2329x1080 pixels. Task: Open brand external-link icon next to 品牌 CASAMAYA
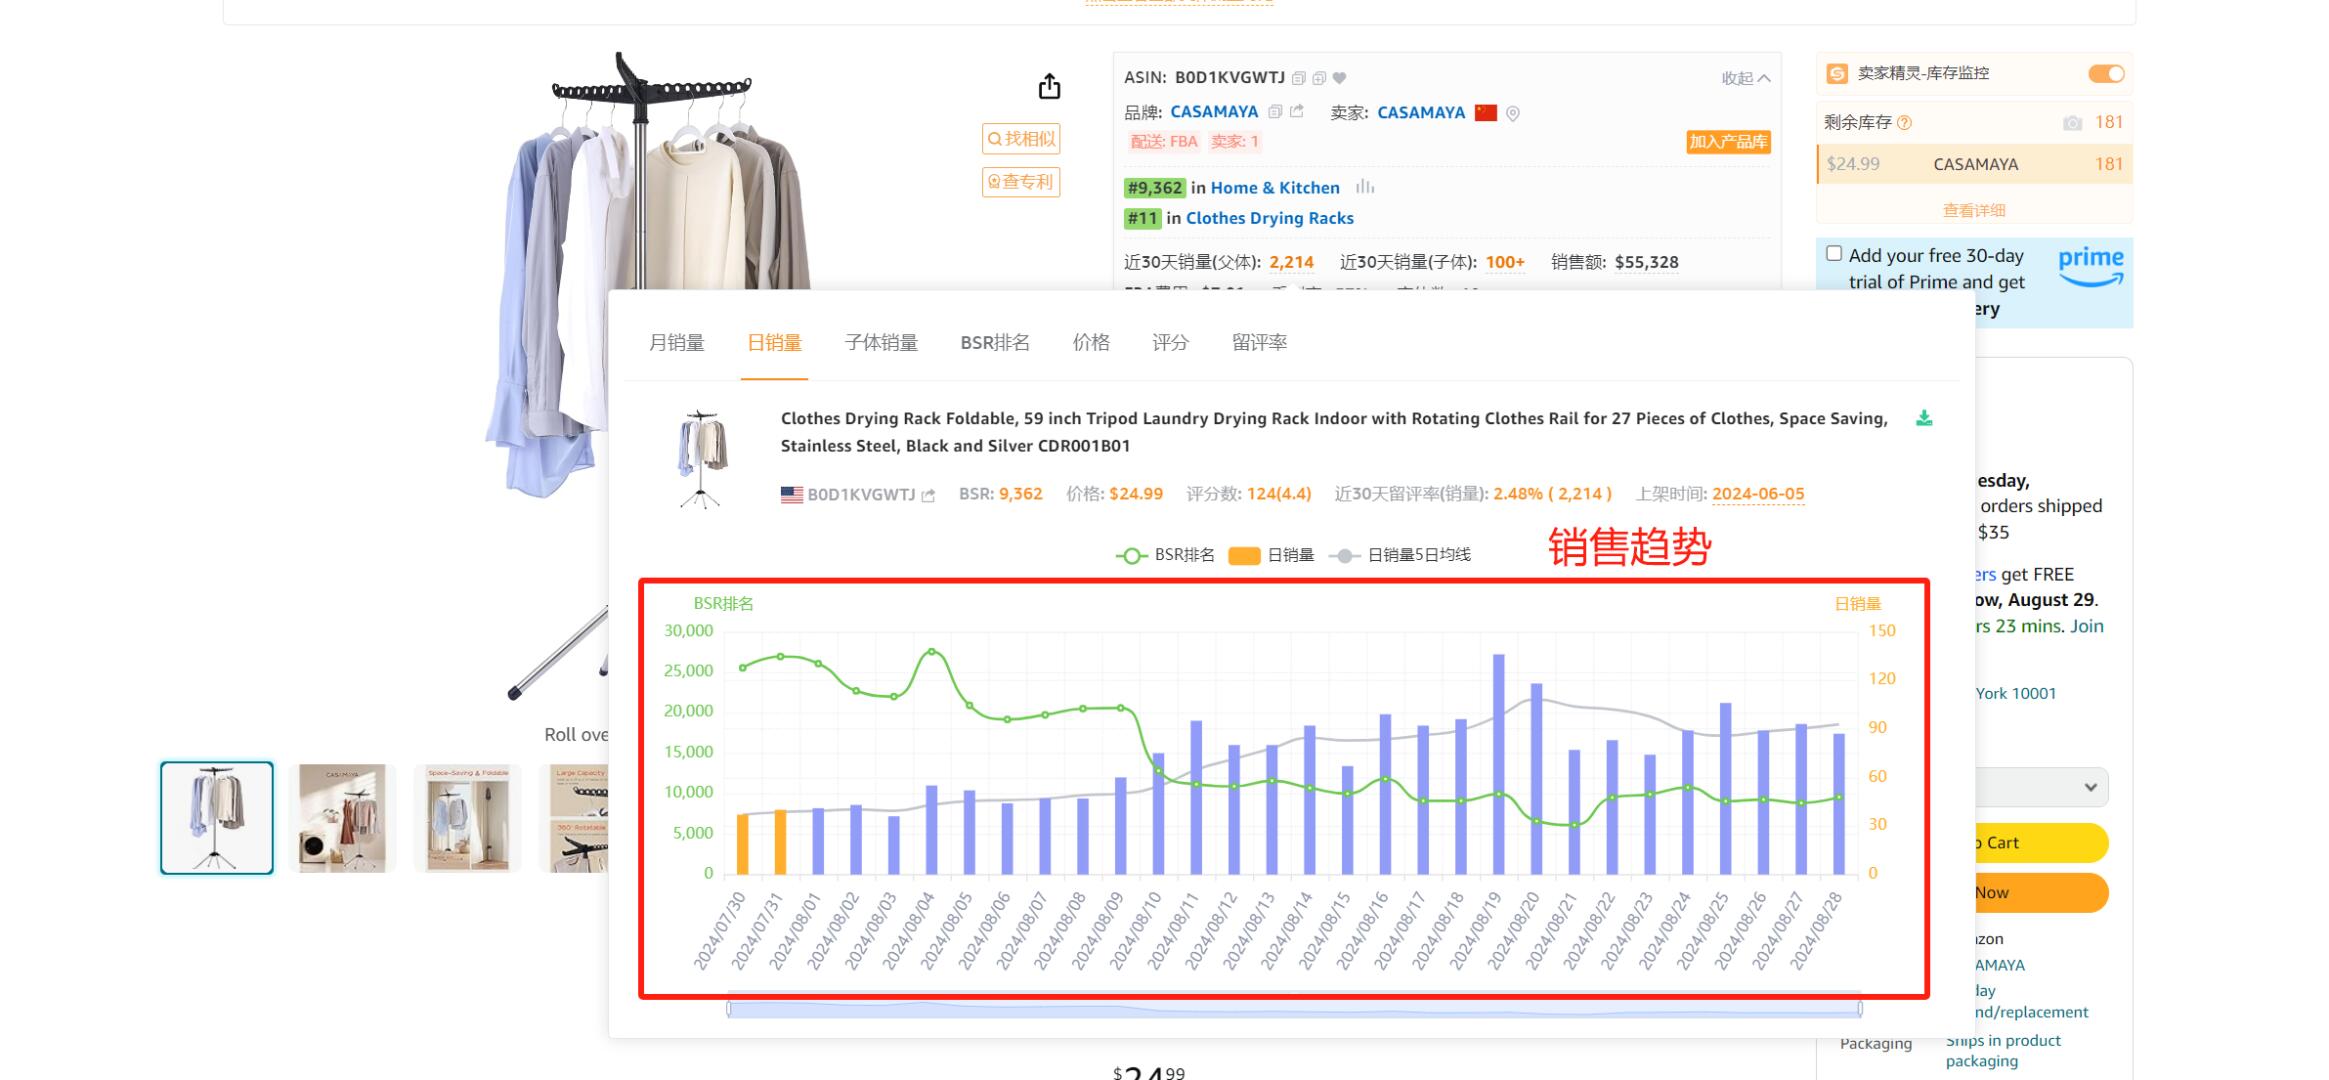[1297, 111]
